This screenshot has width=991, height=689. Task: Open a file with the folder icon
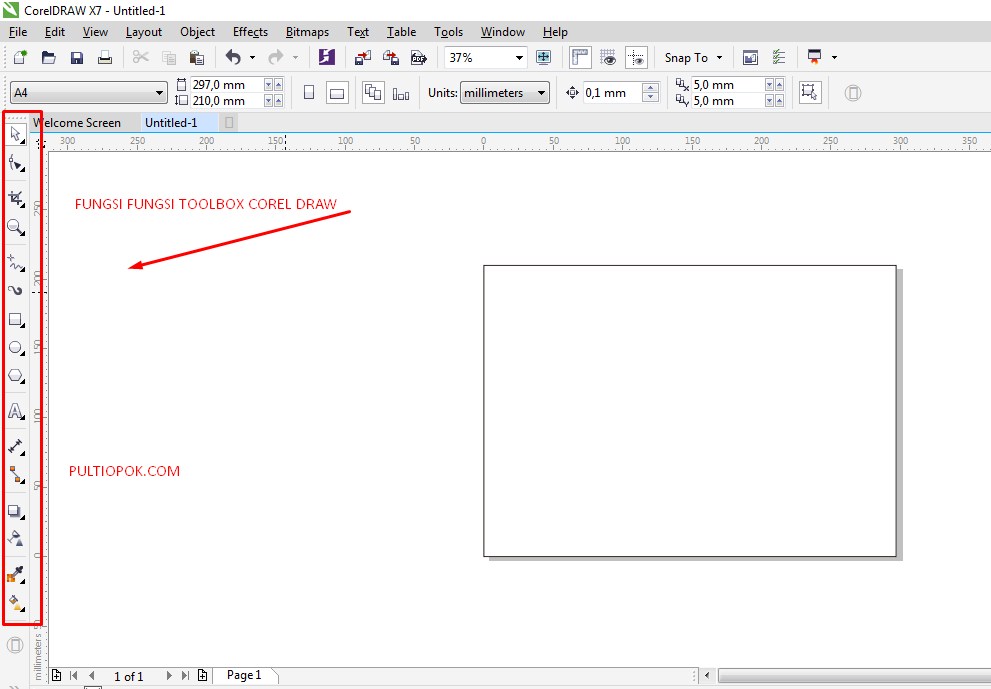(x=49, y=58)
